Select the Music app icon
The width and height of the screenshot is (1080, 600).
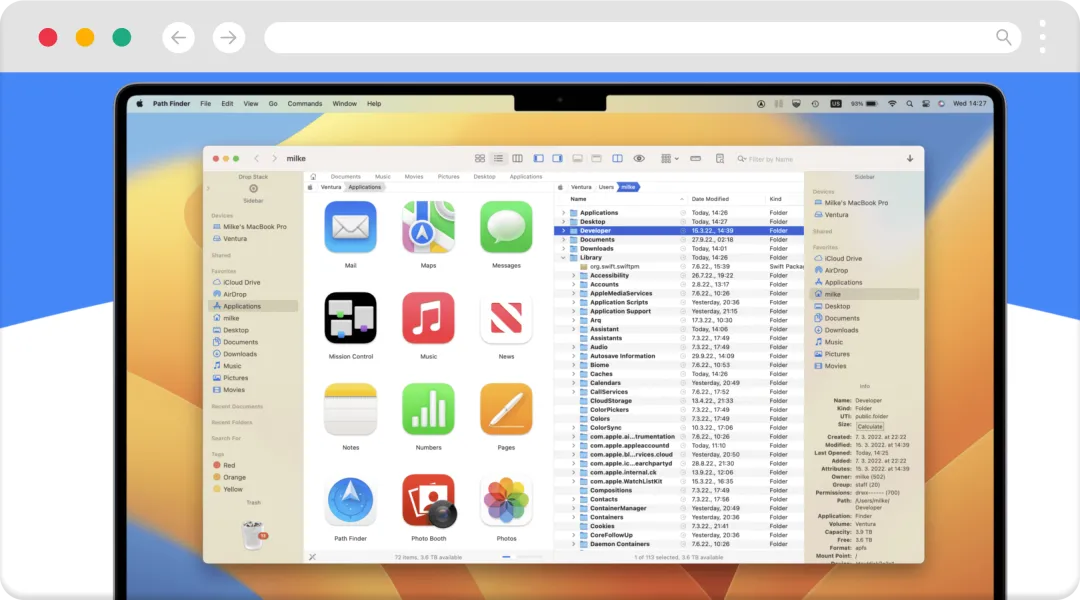(x=428, y=318)
